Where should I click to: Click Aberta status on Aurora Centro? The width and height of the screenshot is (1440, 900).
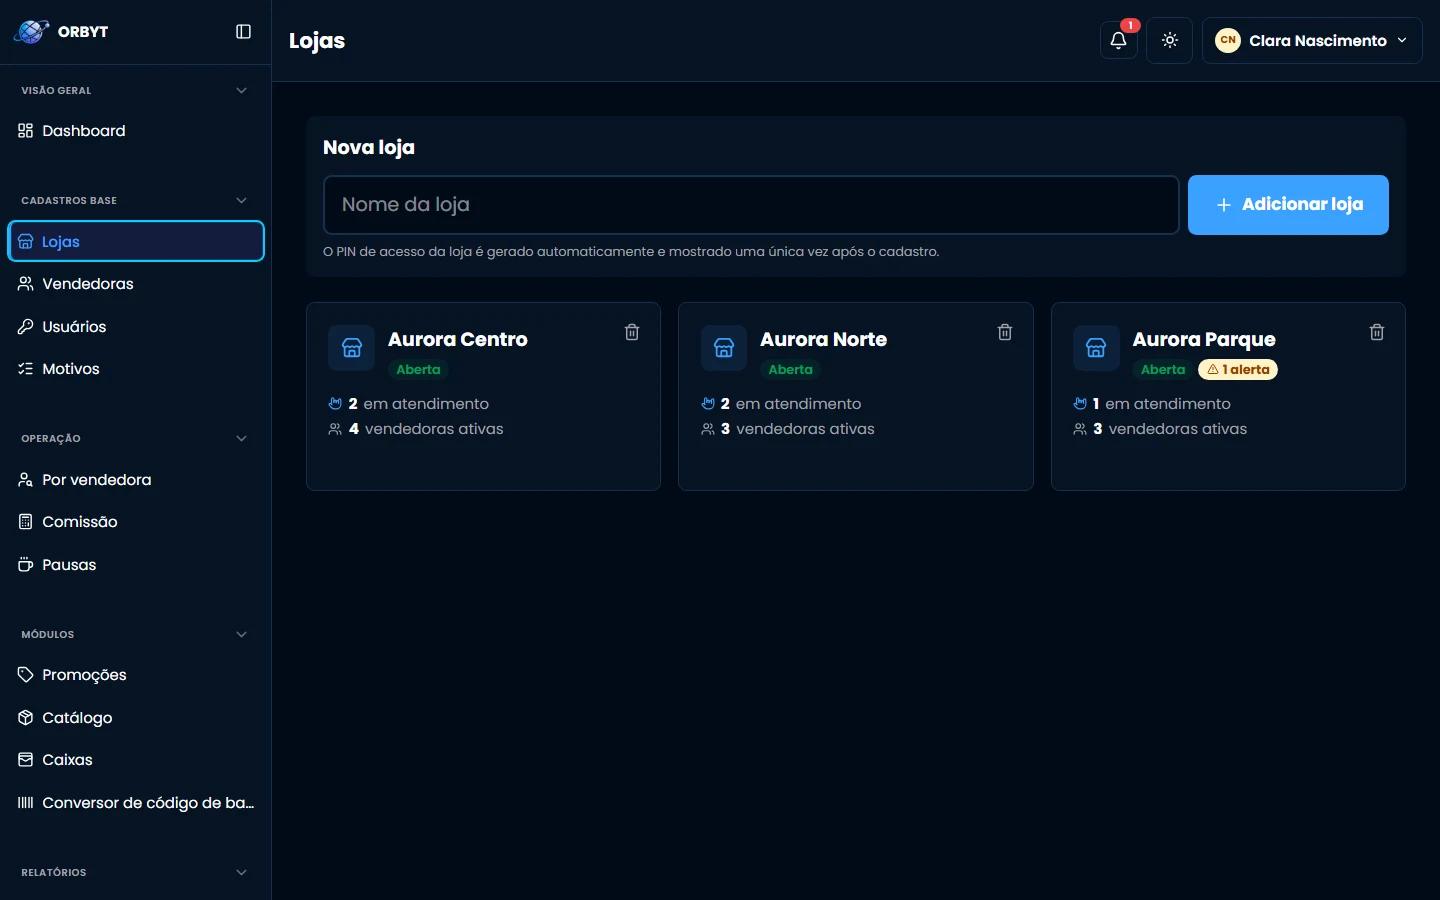(418, 370)
